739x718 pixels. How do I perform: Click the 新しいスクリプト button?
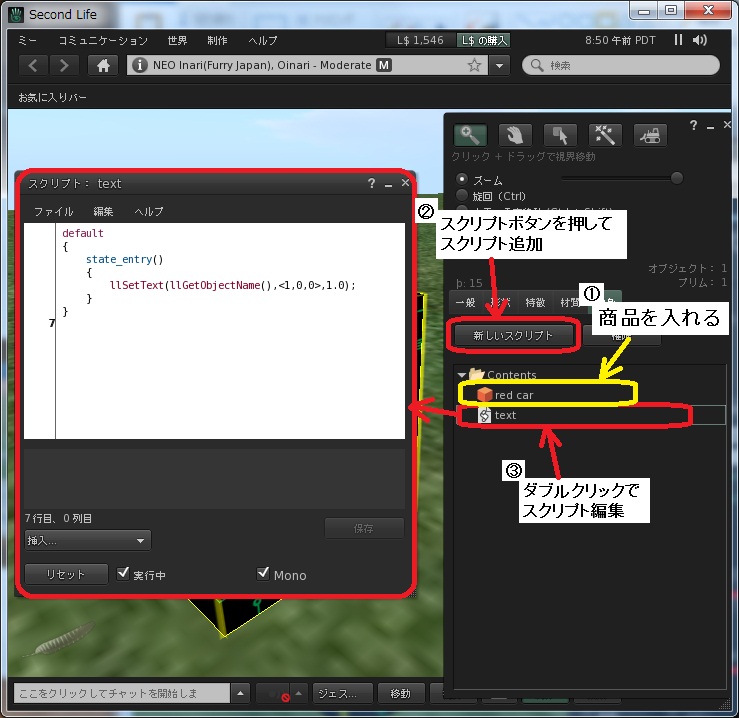click(513, 335)
